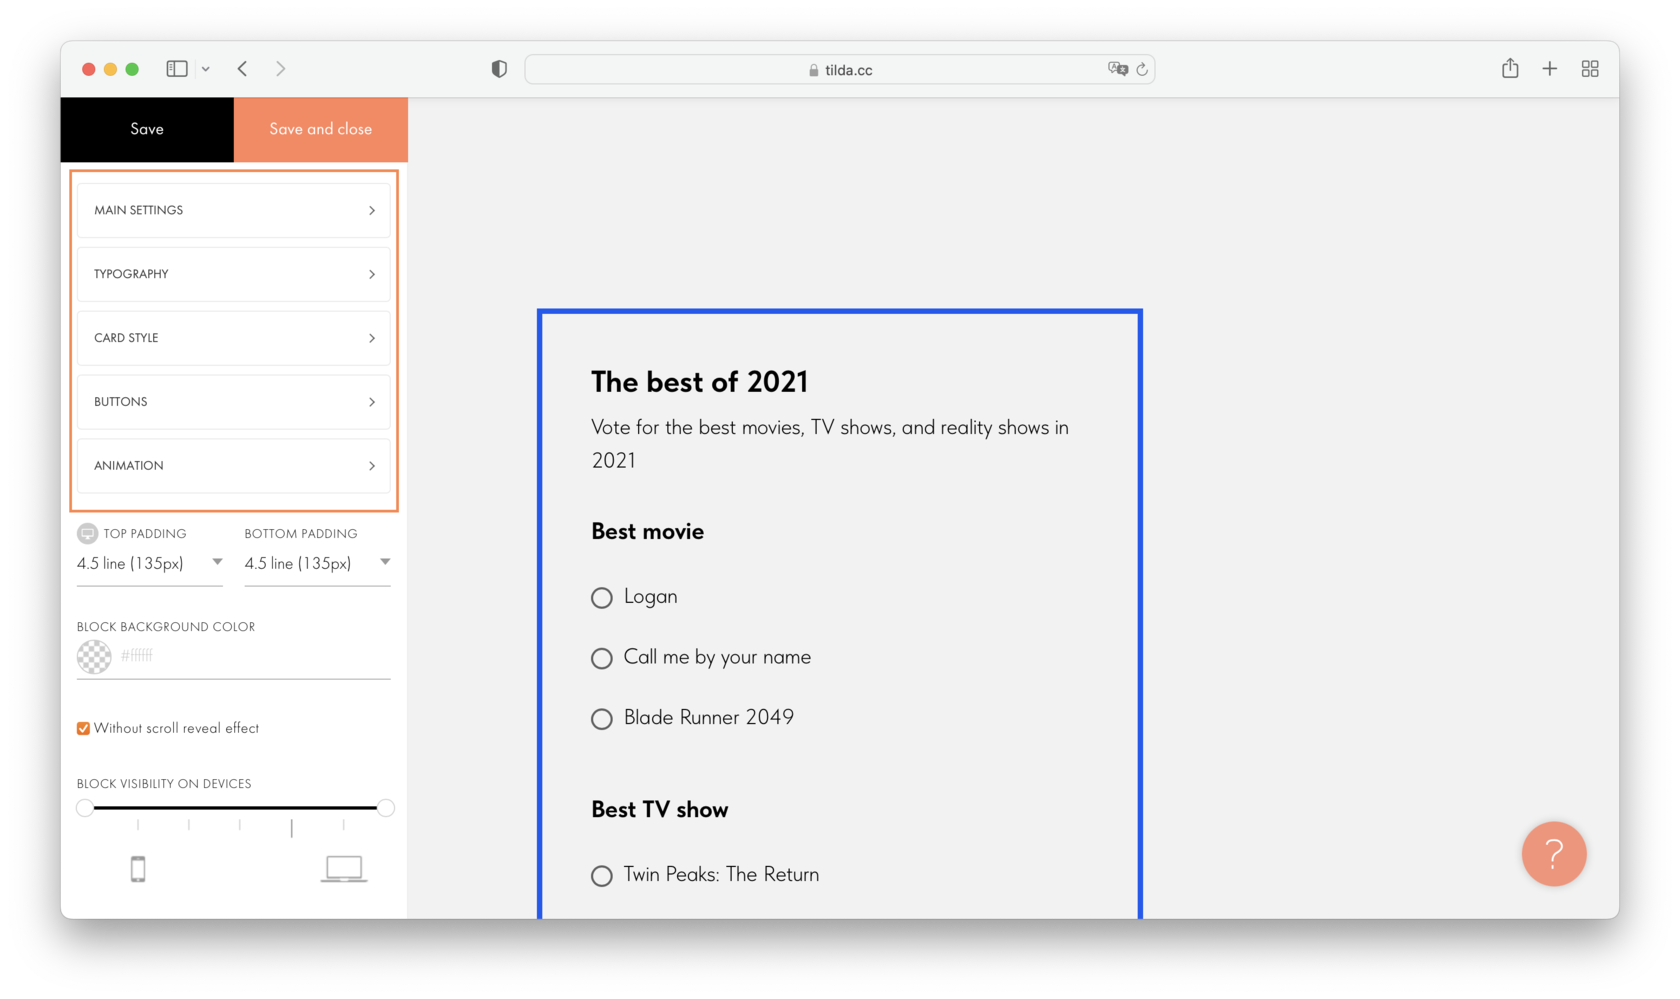Click the tilda.cc address bar
Image resolution: width=1680 pixels, height=999 pixels.
coord(840,69)
